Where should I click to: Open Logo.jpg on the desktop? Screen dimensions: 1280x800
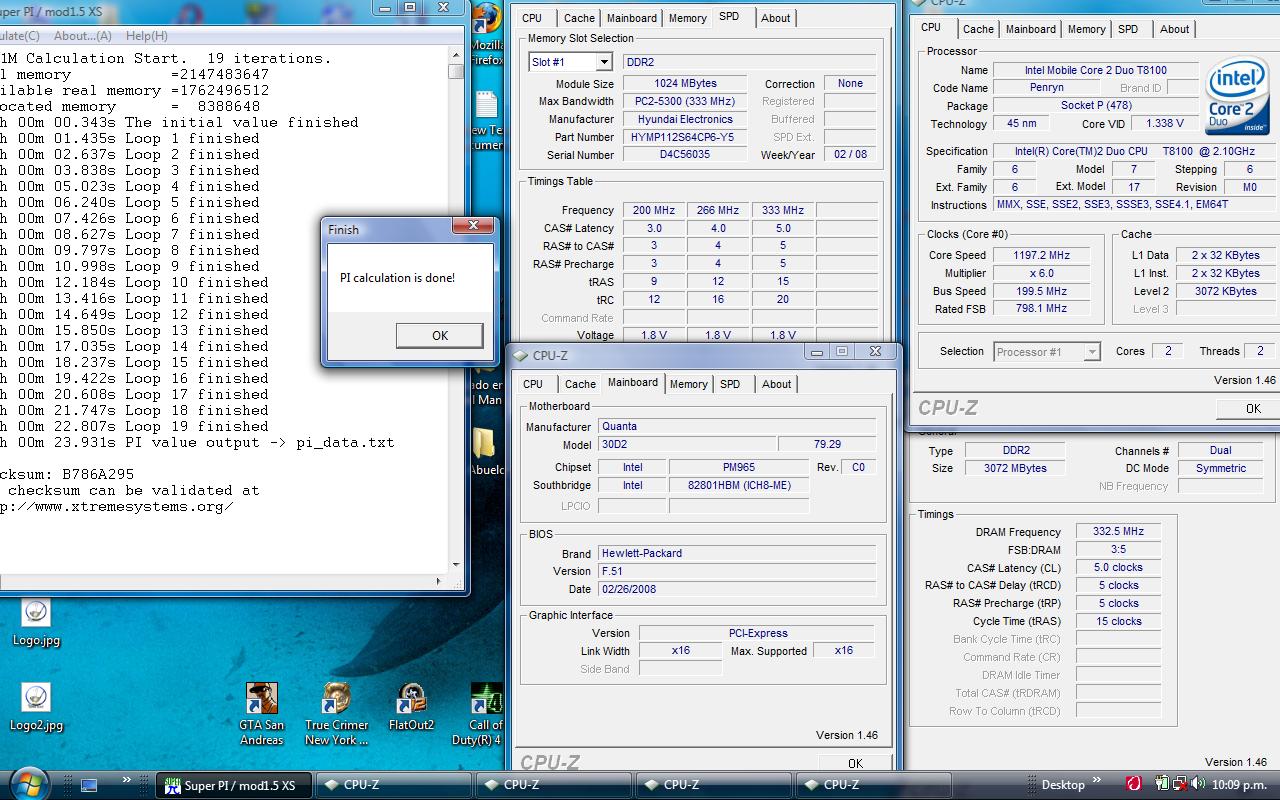(x=36, y=622)
